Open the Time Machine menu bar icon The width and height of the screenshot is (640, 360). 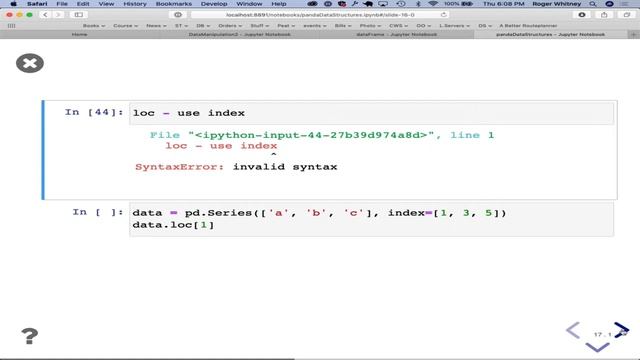pyautogui.click(x=401, y=4)
